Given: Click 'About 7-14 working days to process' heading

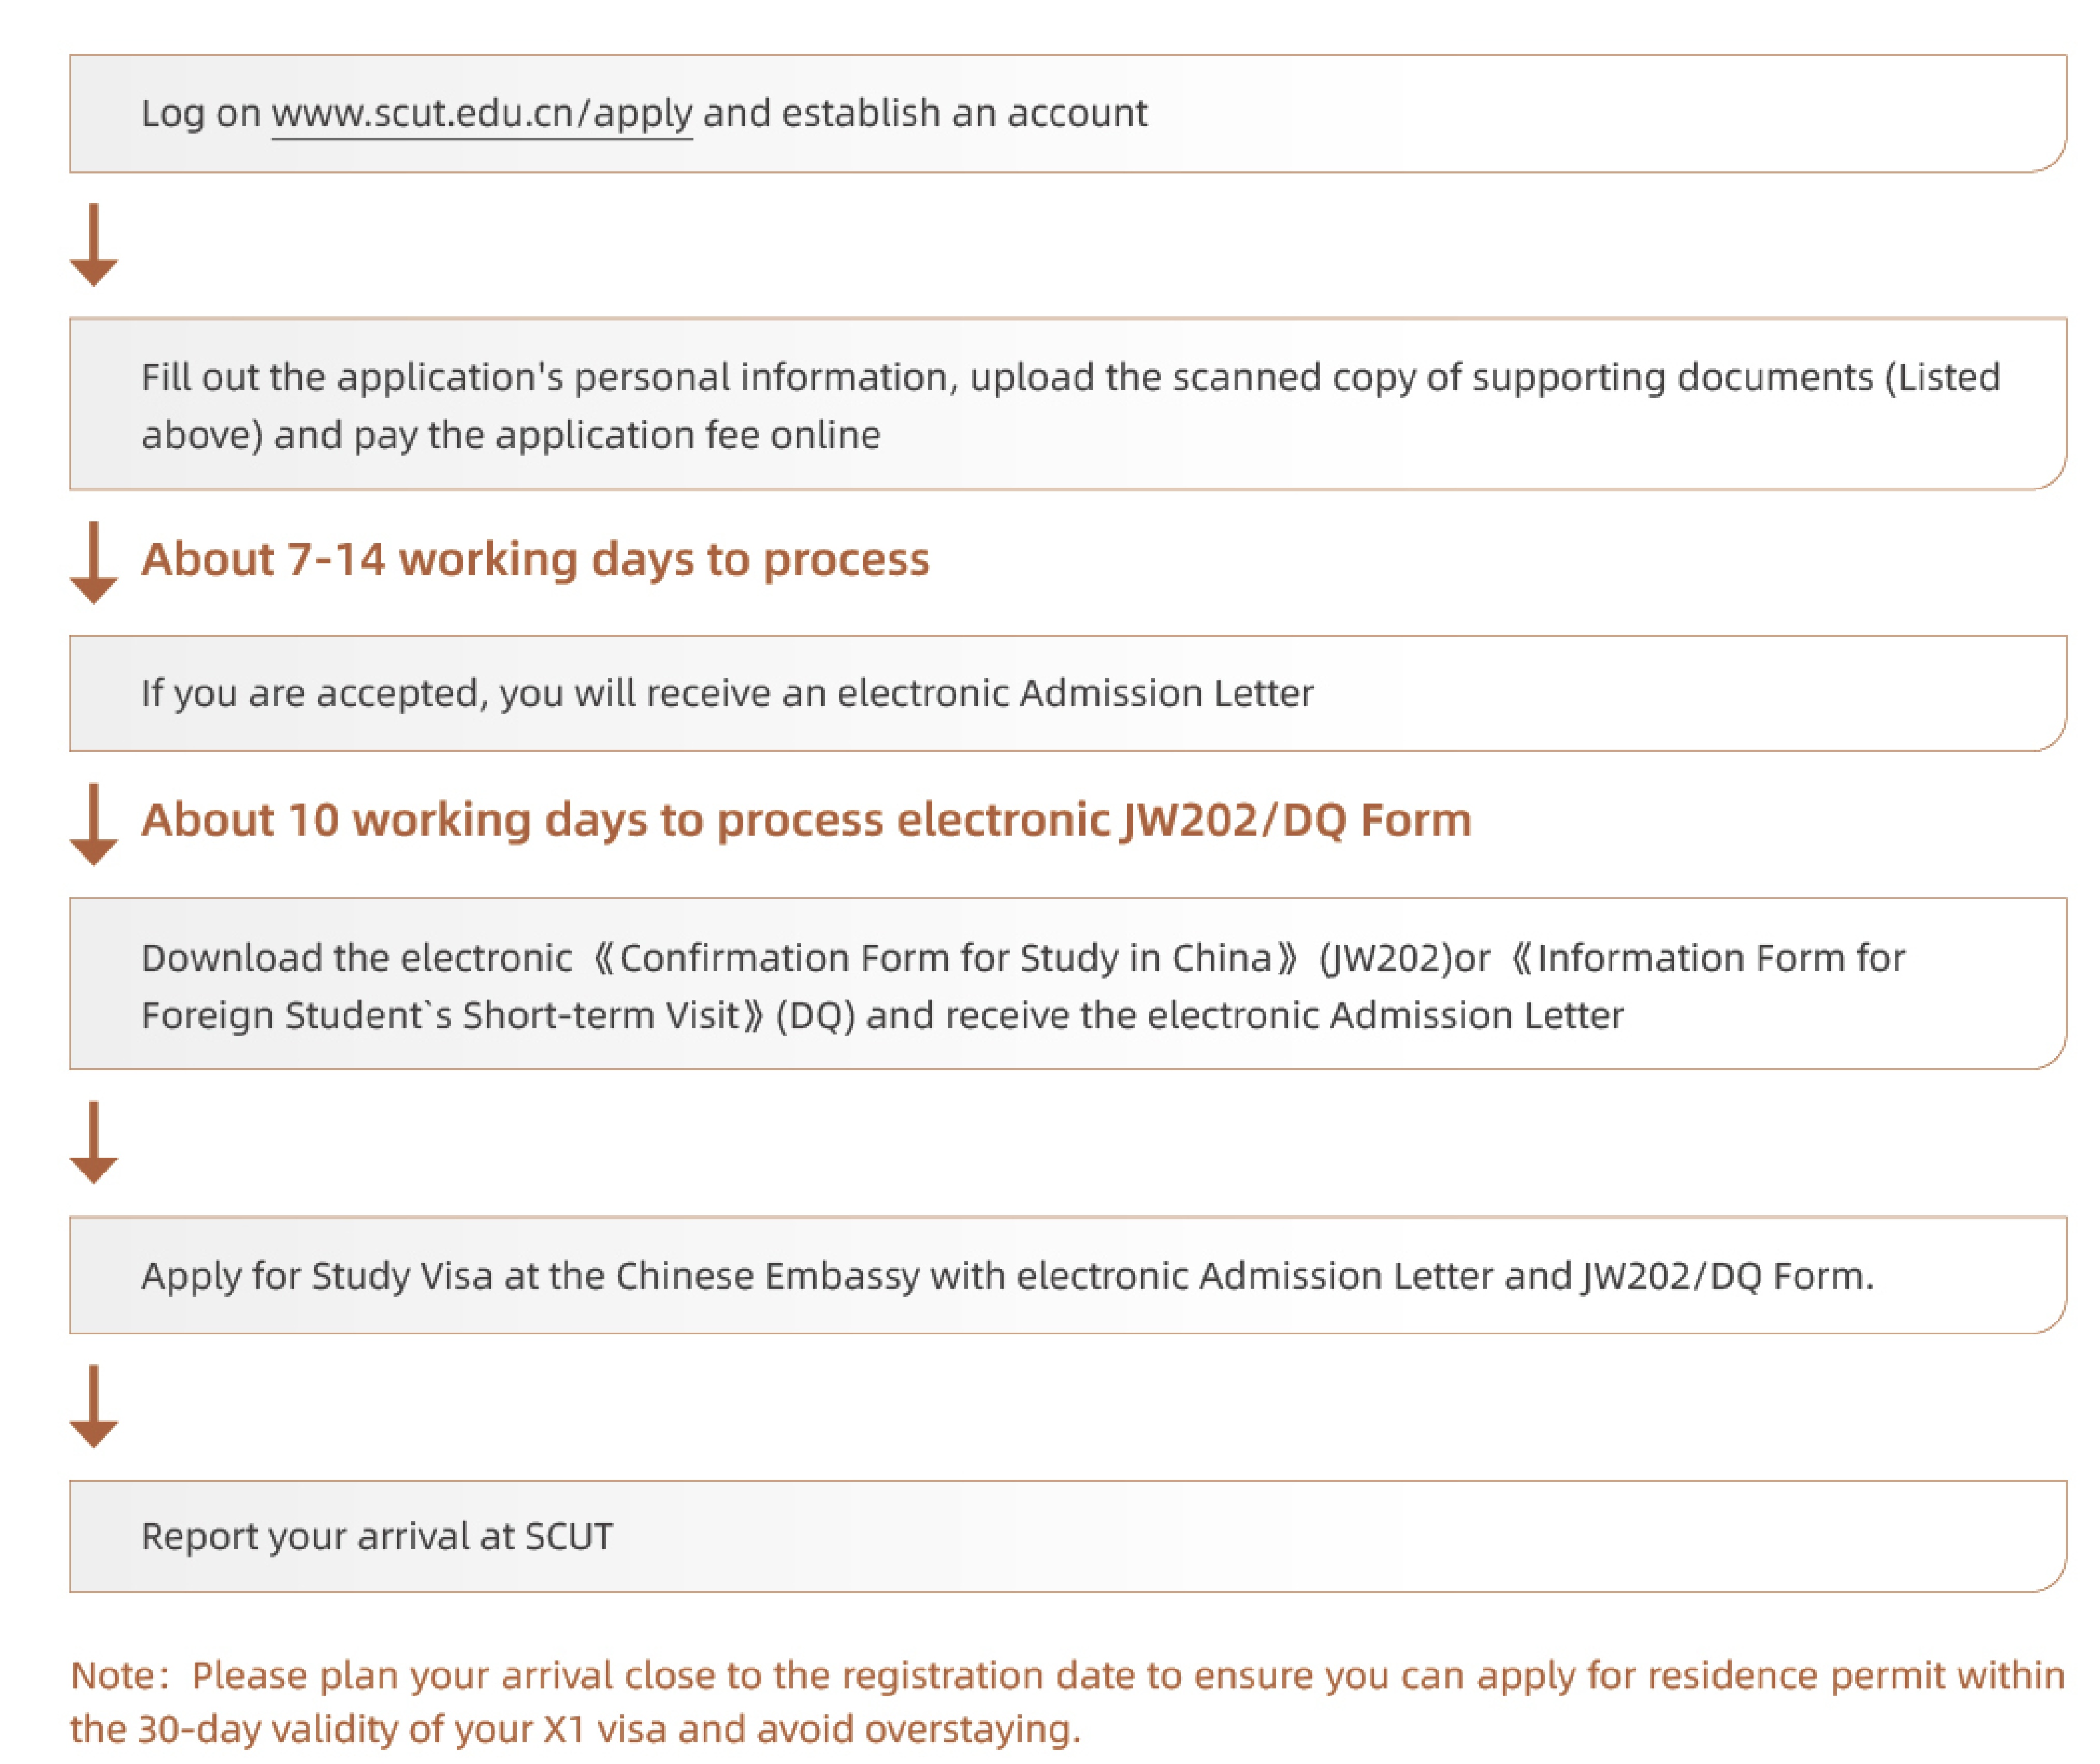Looking at the screenshot, I should click(x=535, y=560).
